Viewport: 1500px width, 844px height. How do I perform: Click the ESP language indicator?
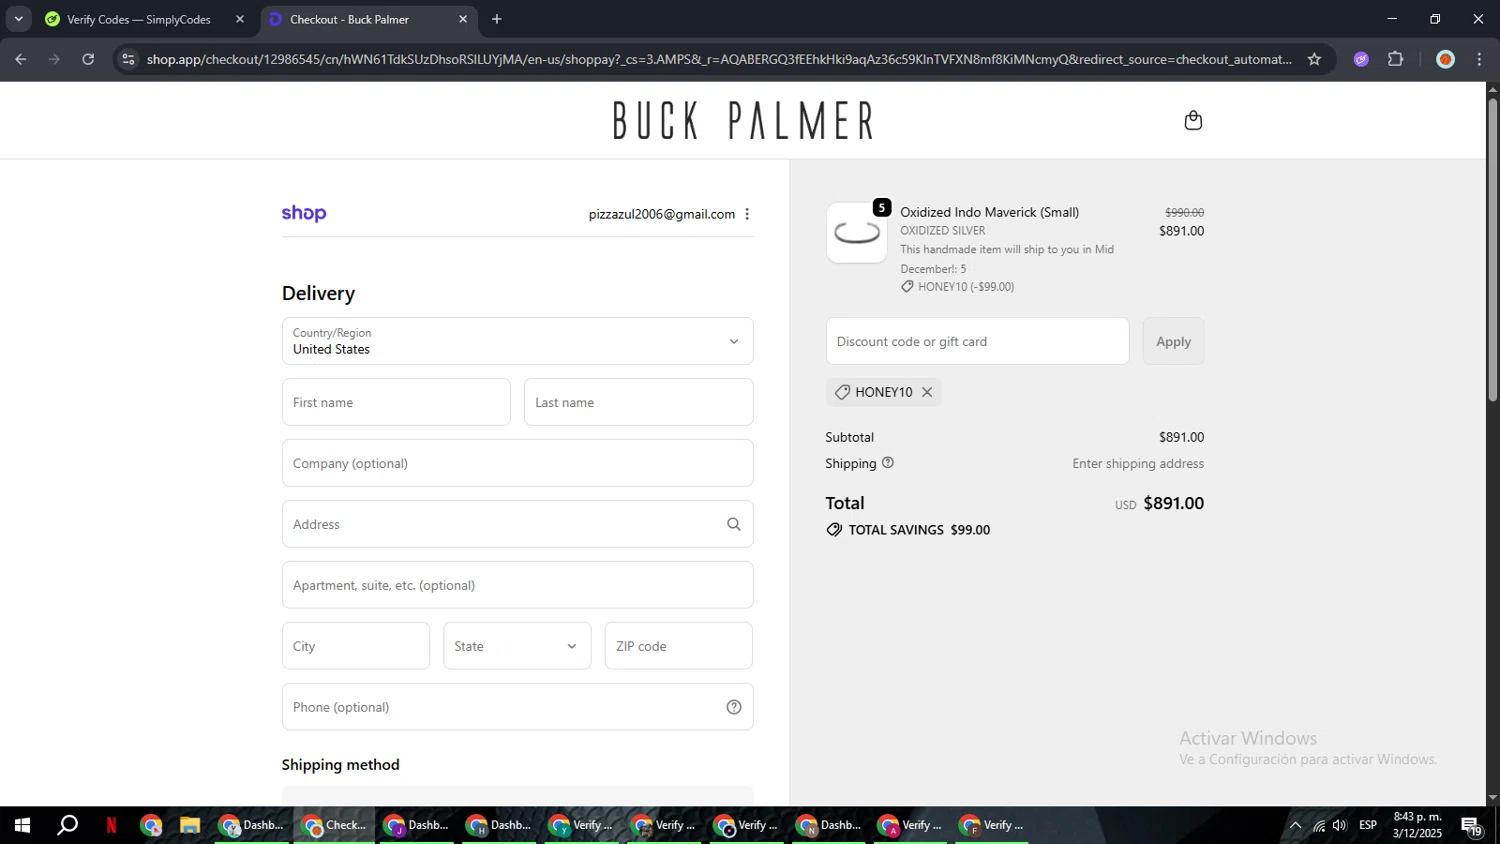(x=1368, y=825)
